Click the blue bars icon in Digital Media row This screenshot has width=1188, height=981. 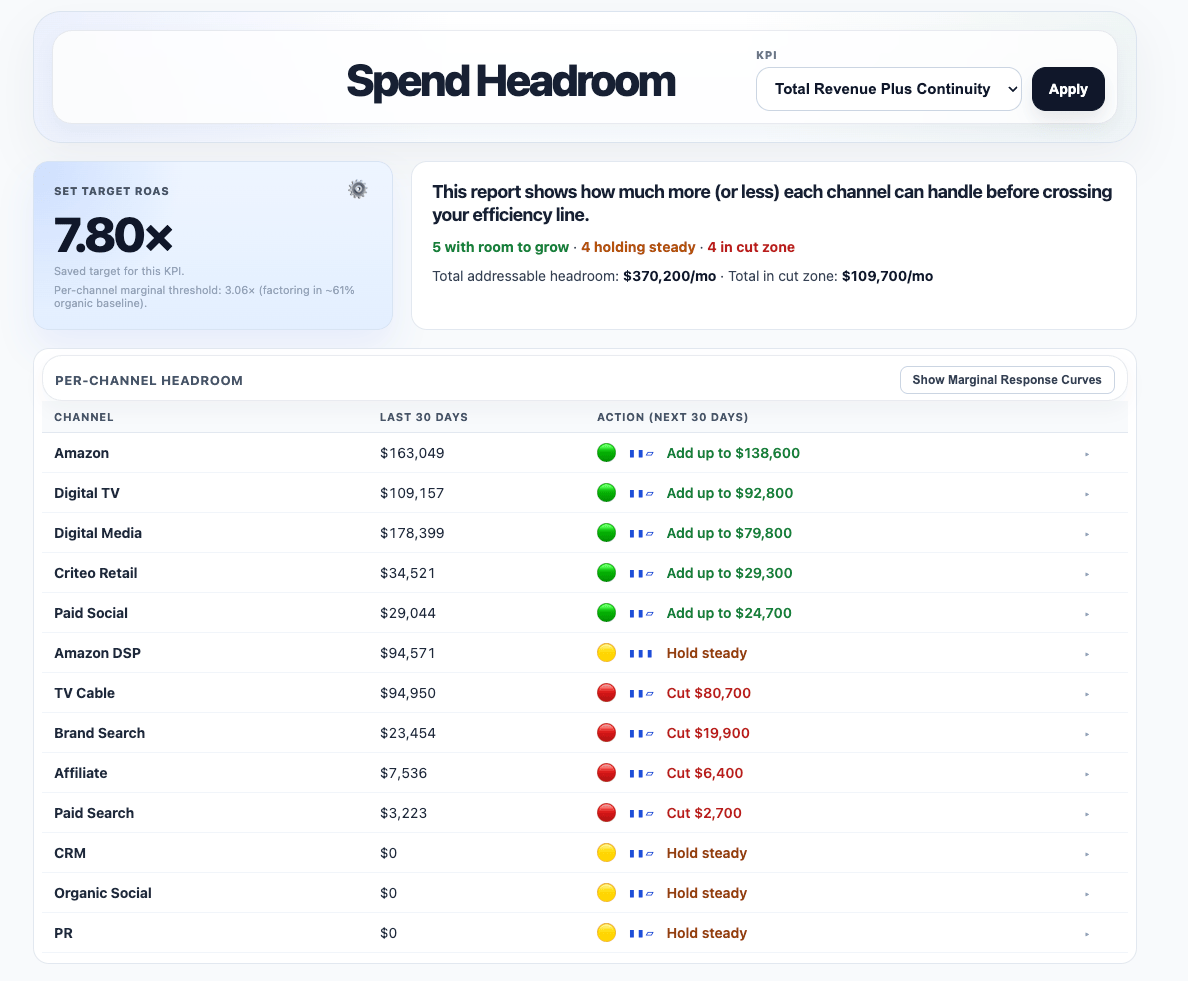[x=641, y=534]
